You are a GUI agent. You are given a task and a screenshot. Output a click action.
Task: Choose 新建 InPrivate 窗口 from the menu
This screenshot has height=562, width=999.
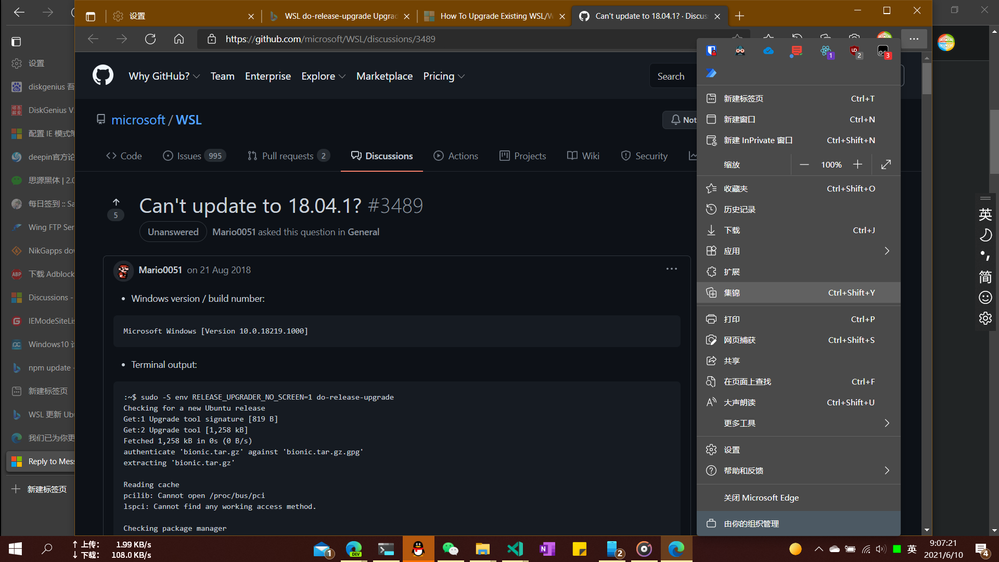point(798,140)
